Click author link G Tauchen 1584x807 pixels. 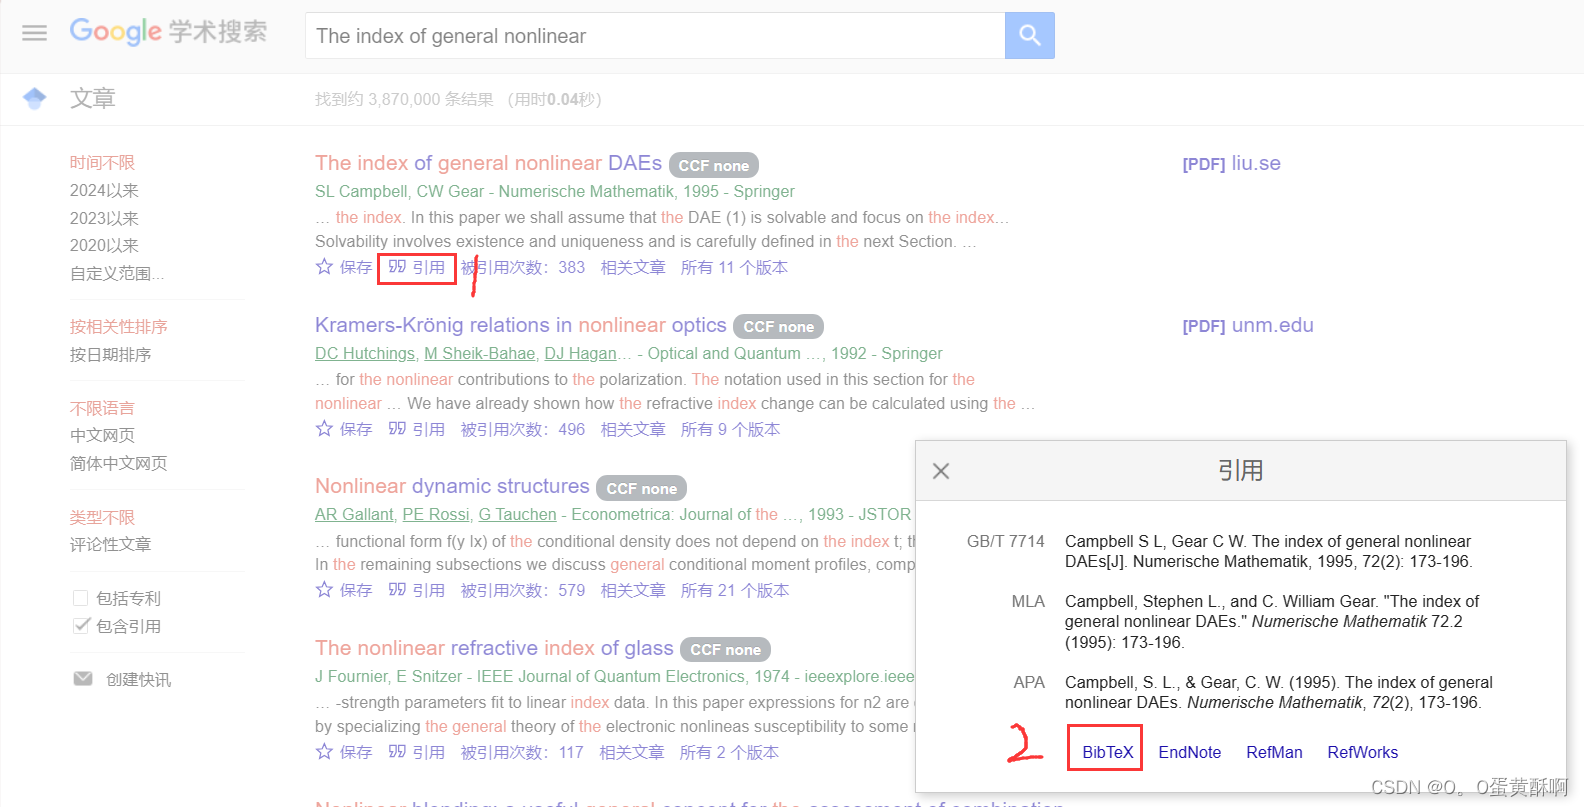coord(517,514)
